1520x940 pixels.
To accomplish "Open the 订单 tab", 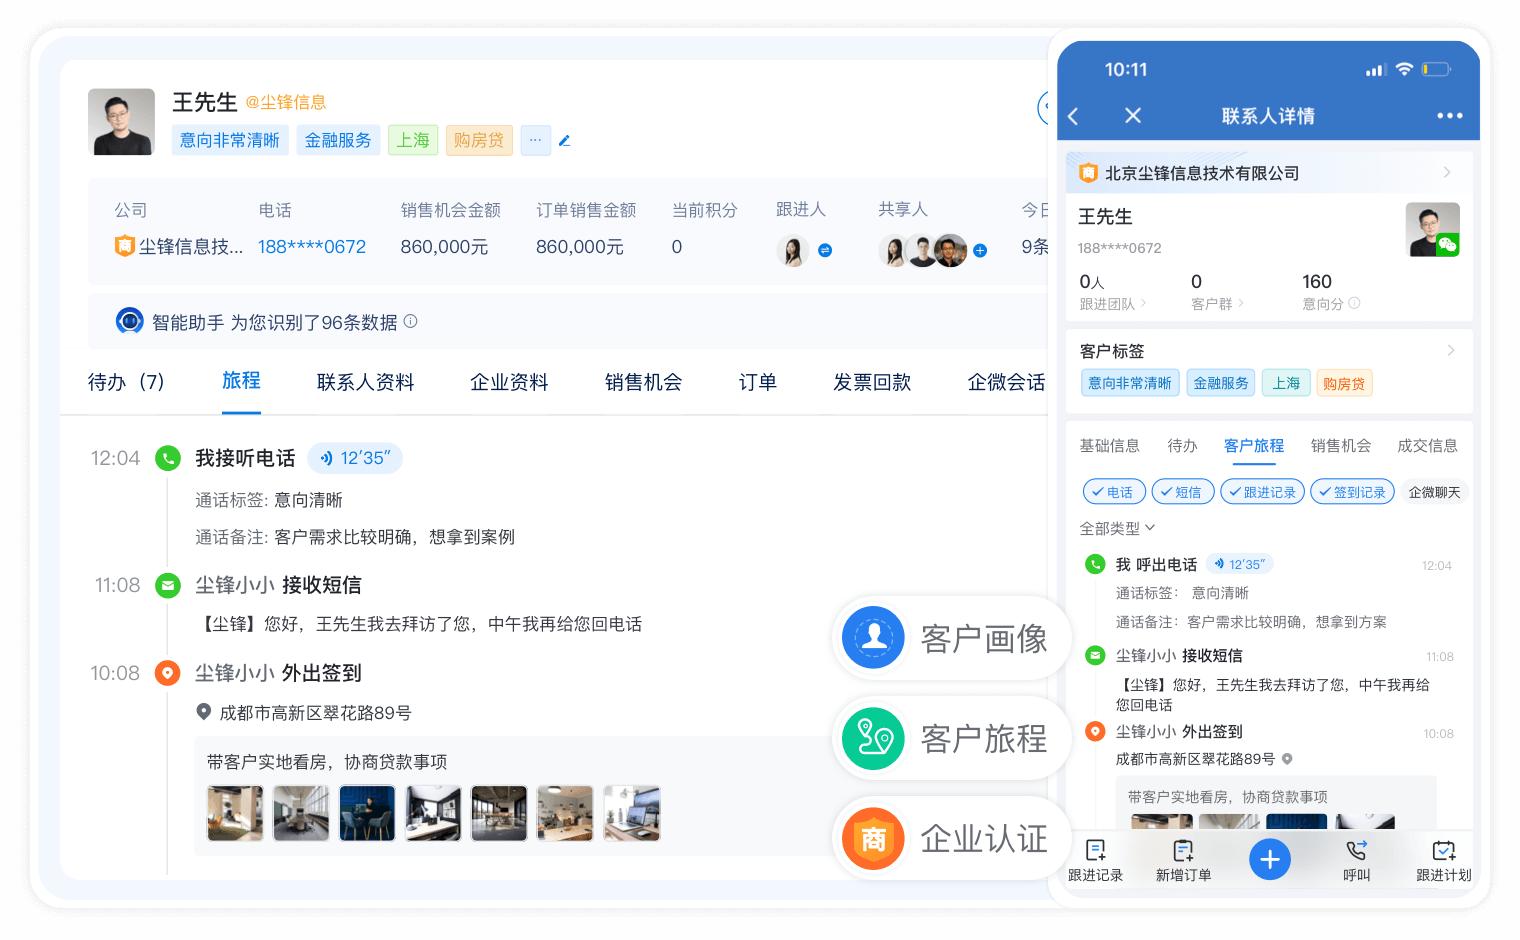I will tap(757, 382).
